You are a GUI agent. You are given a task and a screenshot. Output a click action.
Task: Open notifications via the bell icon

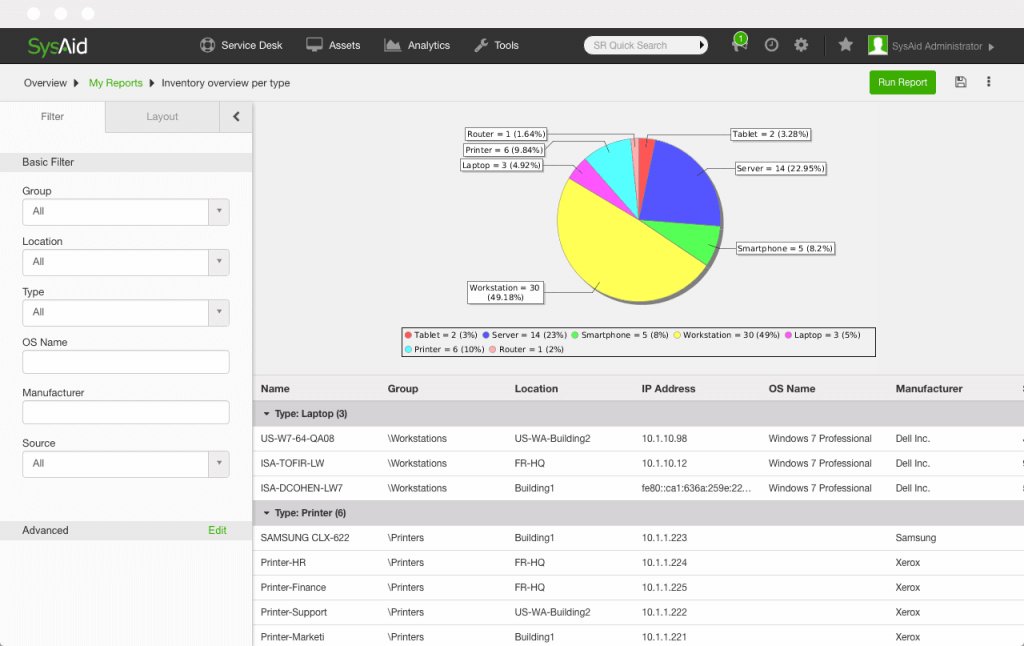pyautogui.click(x=738, y=45)
